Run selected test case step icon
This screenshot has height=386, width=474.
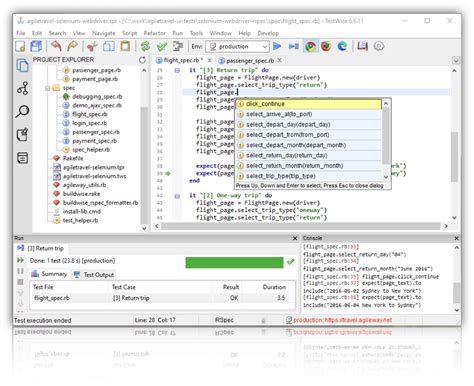294,46
